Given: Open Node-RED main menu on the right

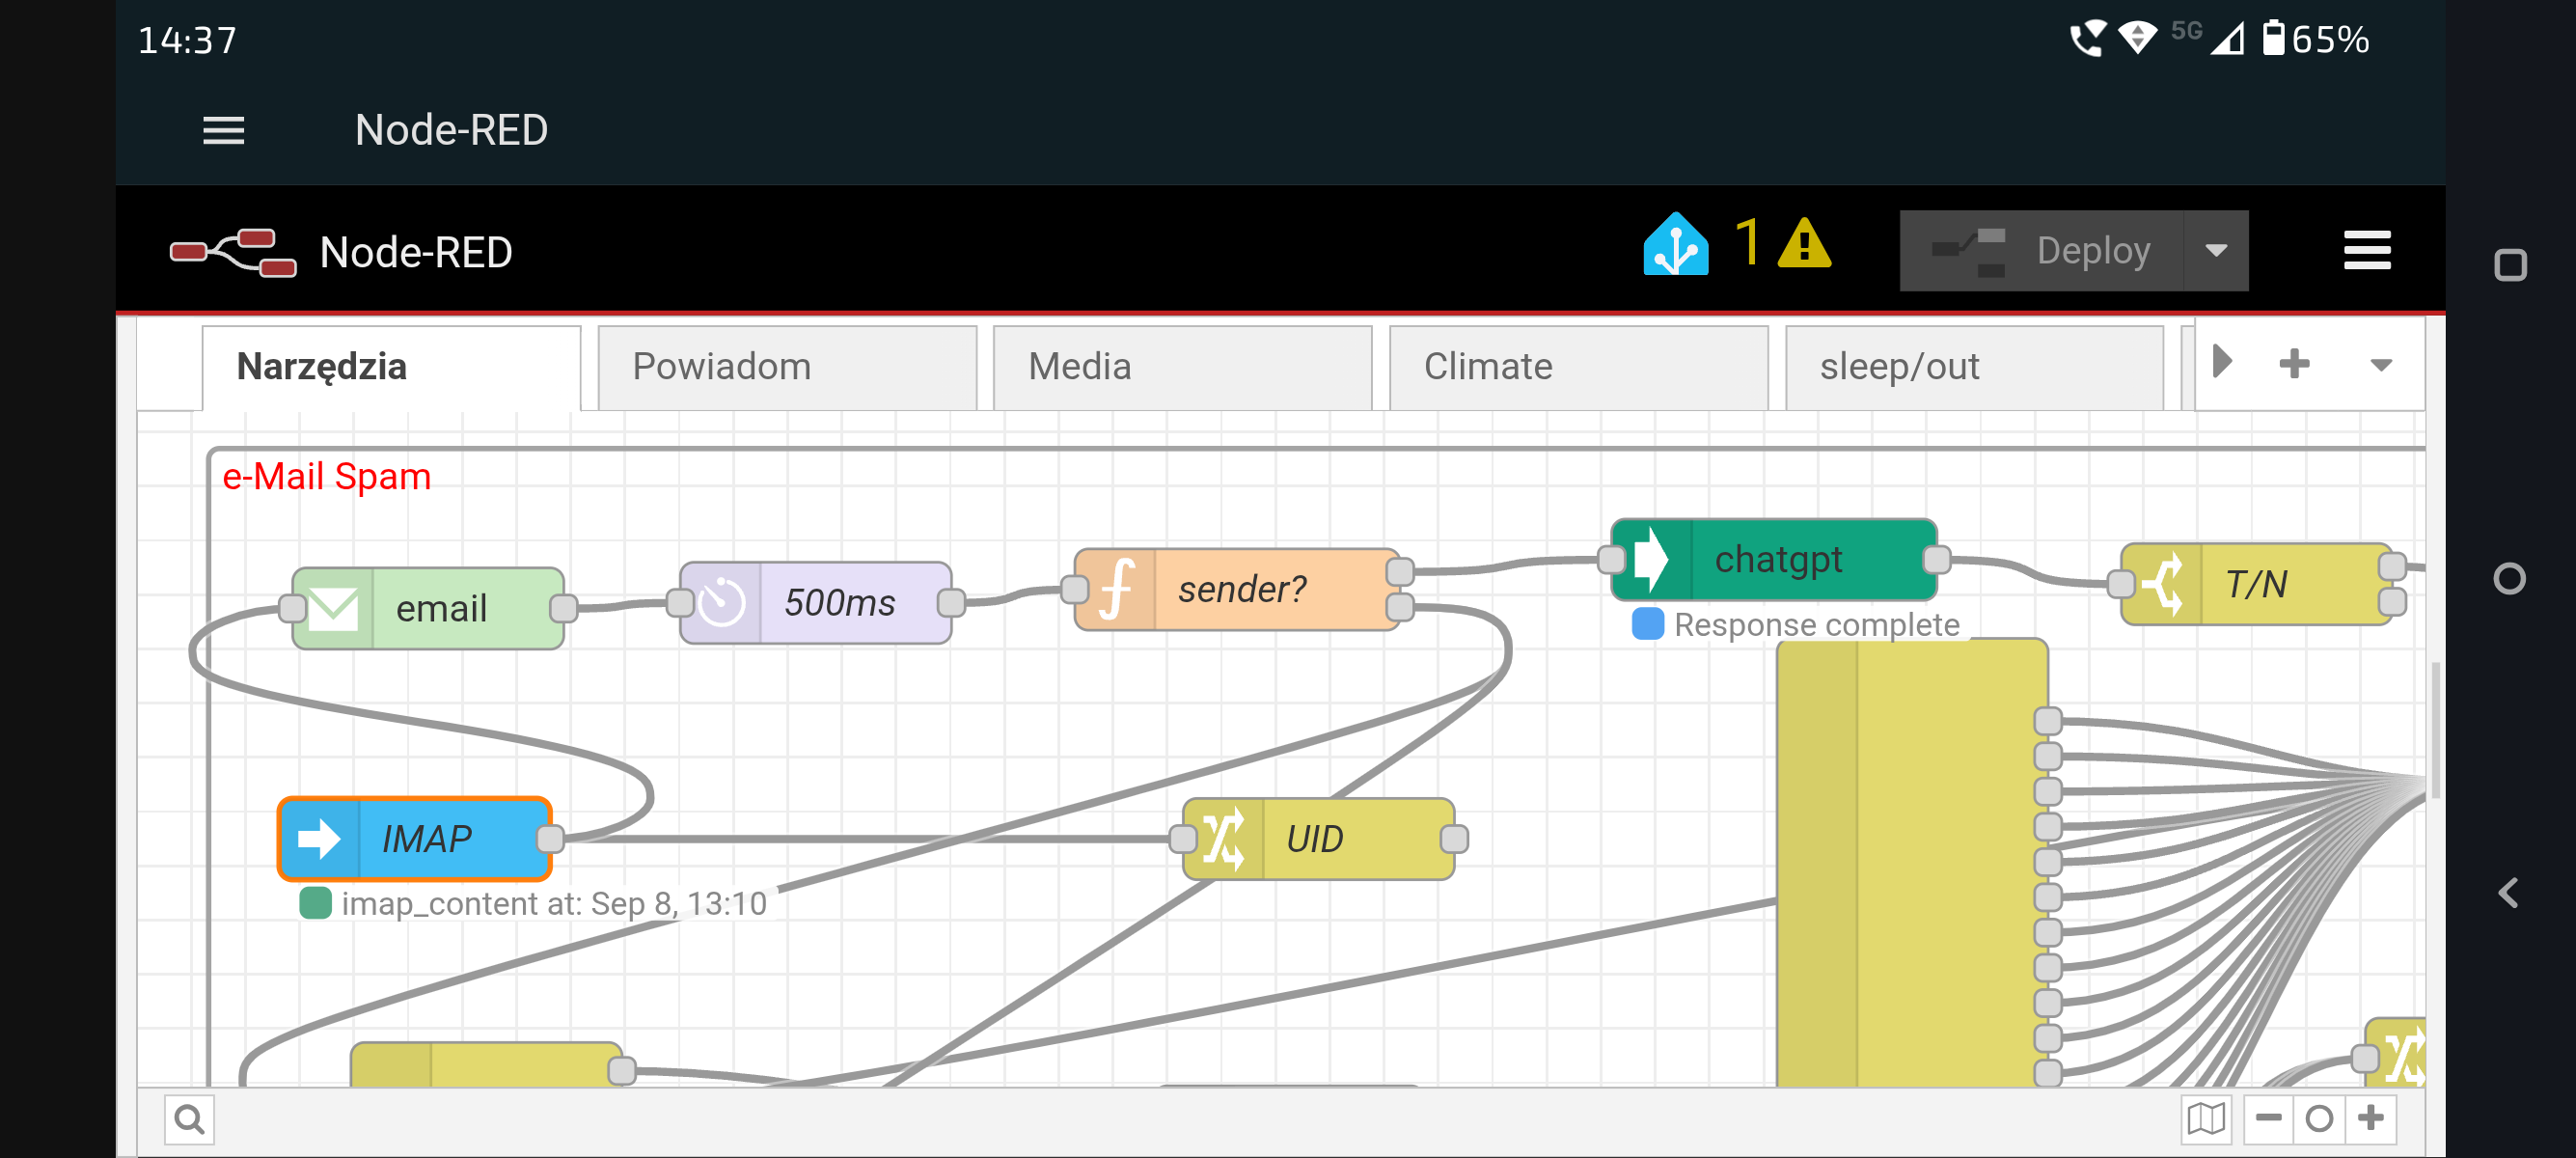Looking at the screenshot, I should [2366, 250].
